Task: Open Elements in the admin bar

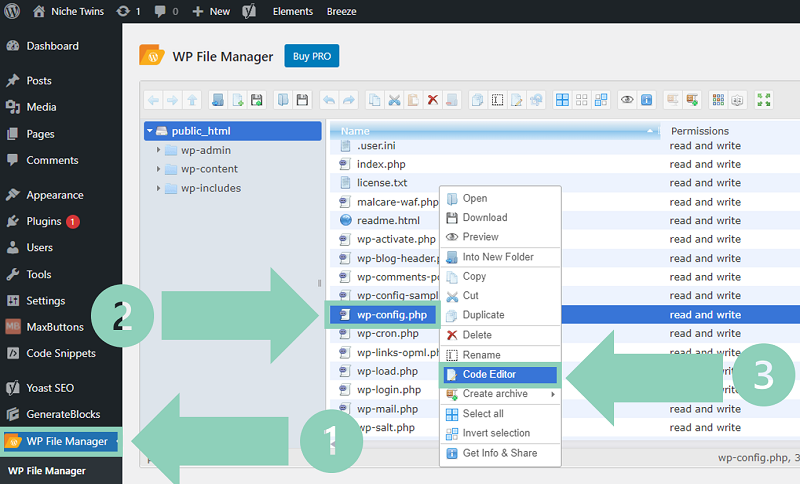Action: coord(293,11)
